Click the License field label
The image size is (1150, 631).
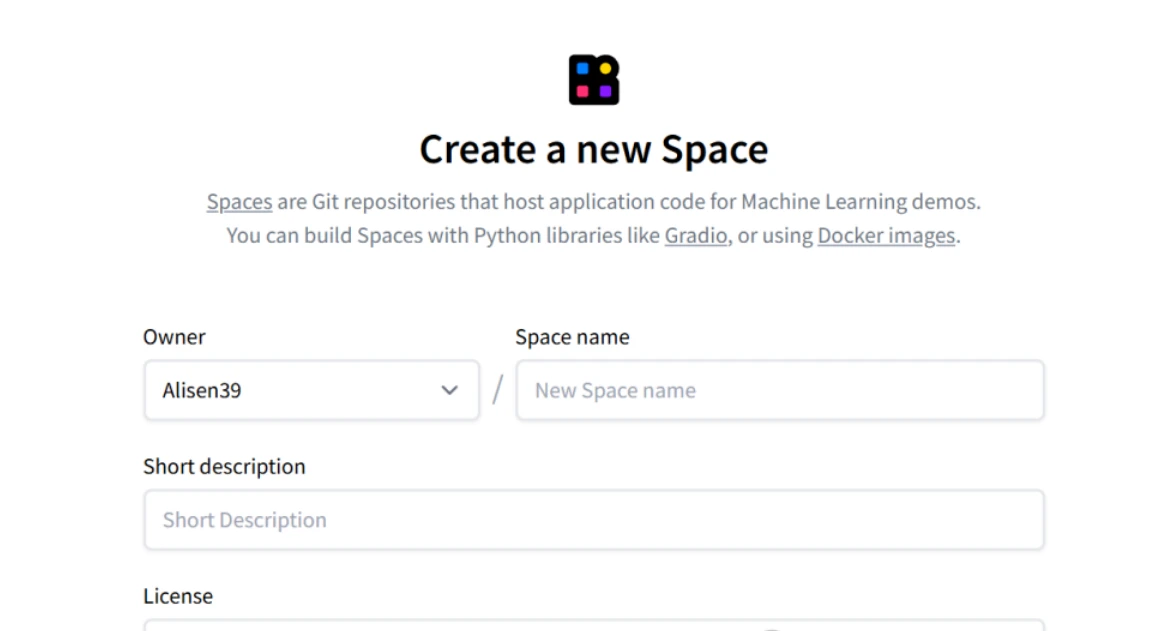click(178, 596)
